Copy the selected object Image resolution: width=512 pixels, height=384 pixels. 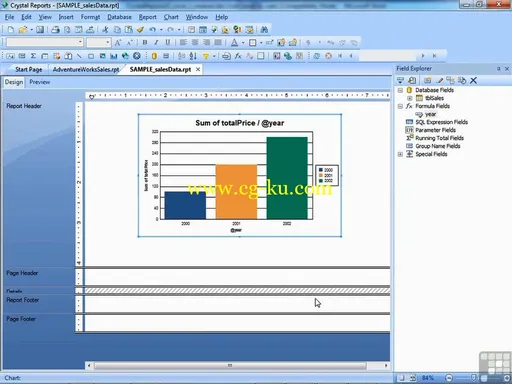pos(117,30)
